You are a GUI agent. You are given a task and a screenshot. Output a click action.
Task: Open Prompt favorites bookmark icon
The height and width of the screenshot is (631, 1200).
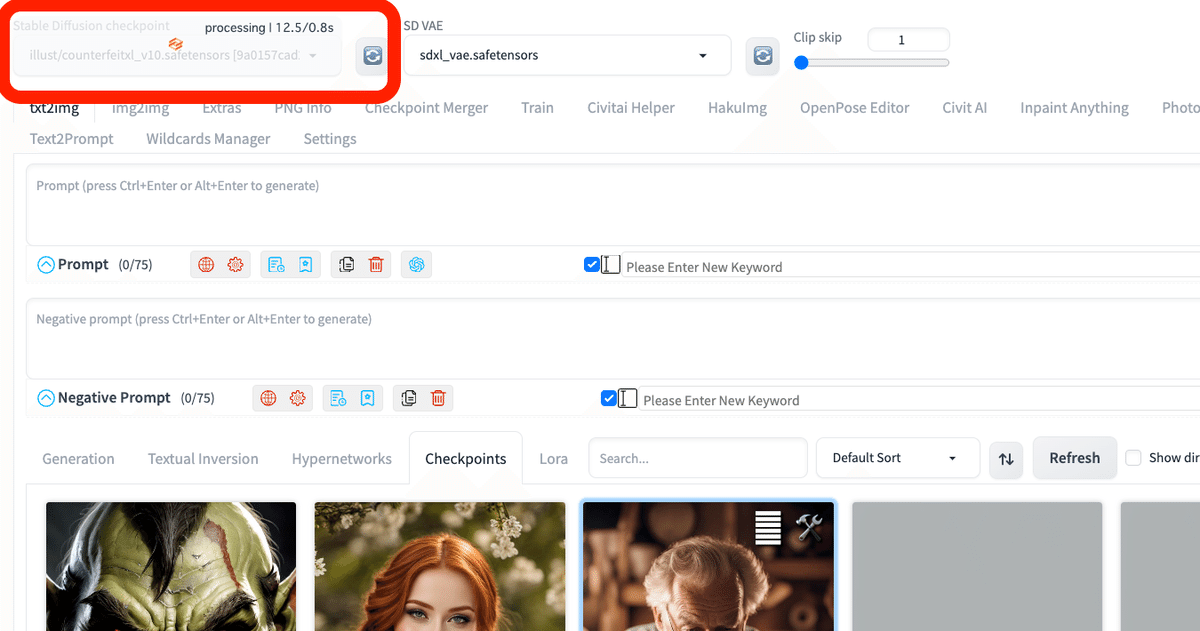tap(305, 265)
